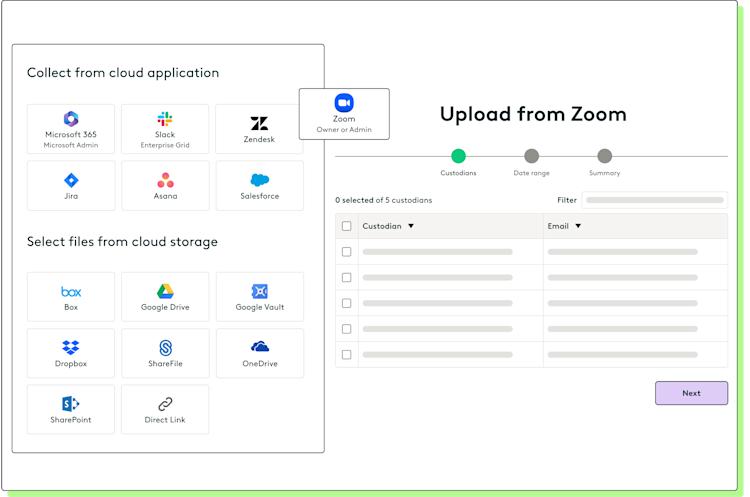Screen dimensions: 750x497
Task: Select the Zoom Owner or Admin tile
Action: pos(344,114)
